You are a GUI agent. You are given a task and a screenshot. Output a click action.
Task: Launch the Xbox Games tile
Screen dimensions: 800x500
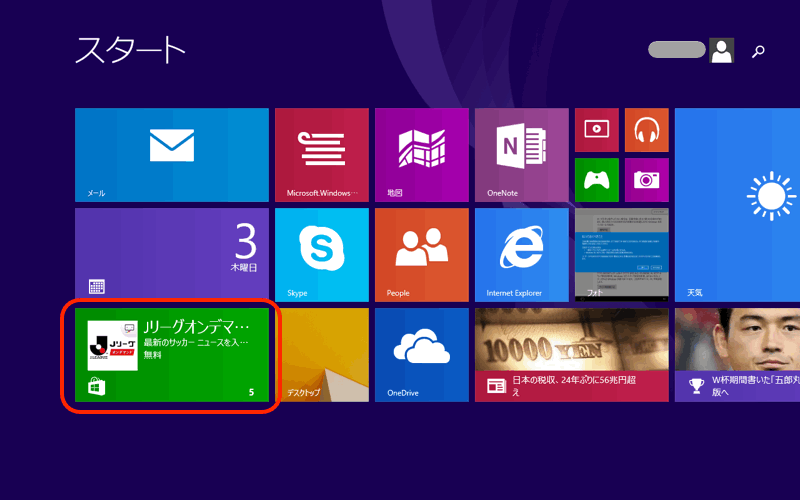tap(597, 180)
